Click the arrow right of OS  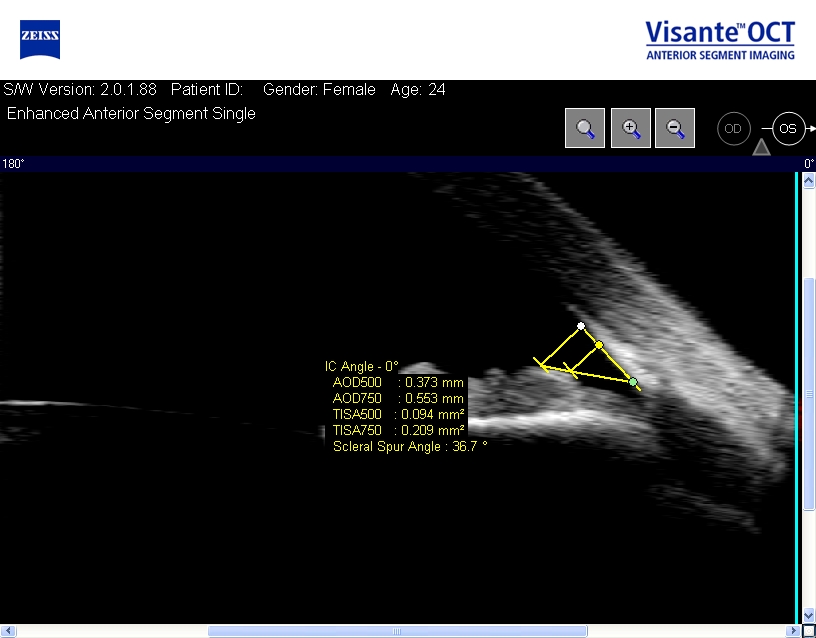coord(811,129)
